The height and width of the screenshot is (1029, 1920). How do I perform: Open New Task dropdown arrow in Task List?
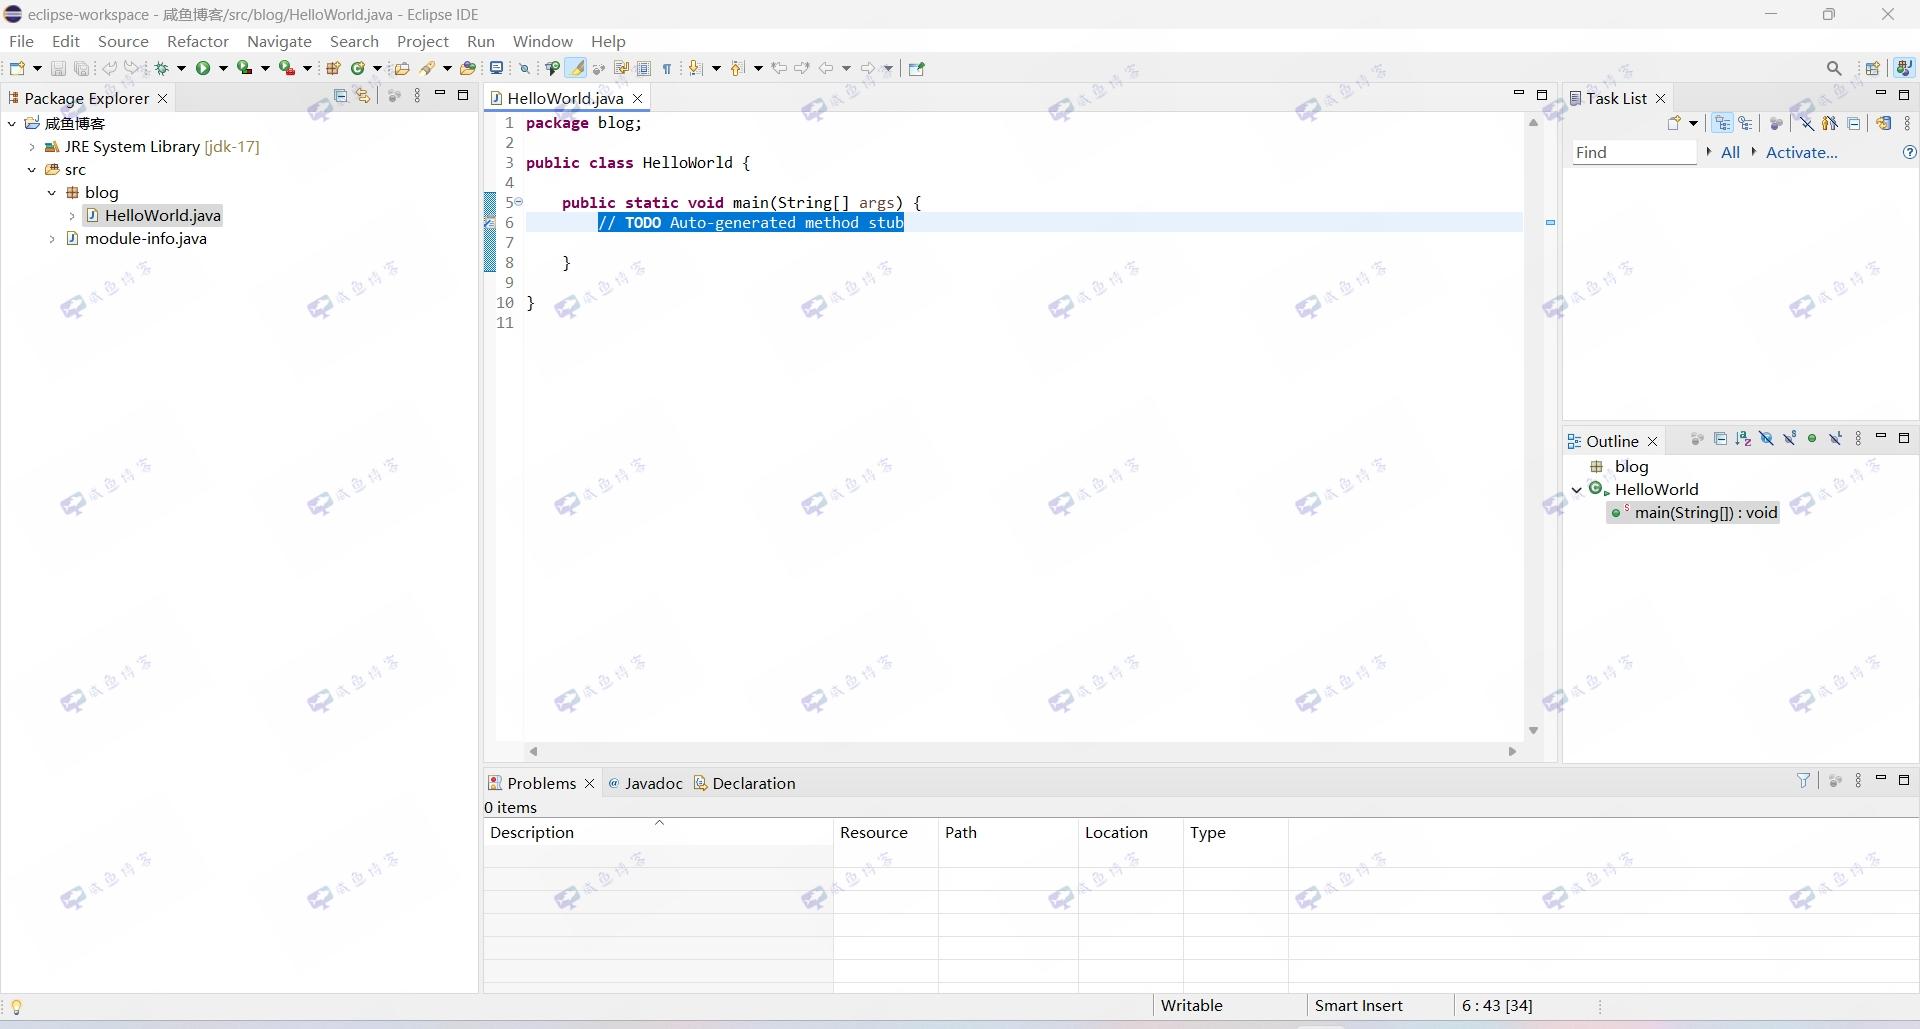click(x=1693, y=123)
